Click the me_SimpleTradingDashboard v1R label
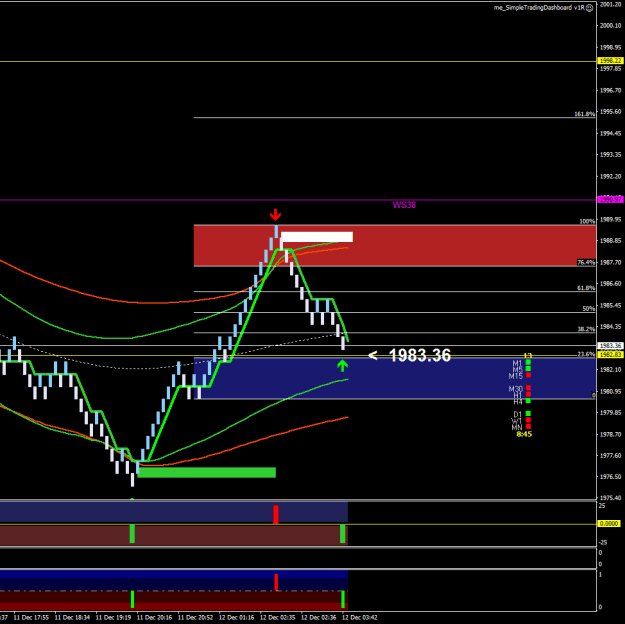The height and width of the screenshot is (624, 625). (539, 8)
